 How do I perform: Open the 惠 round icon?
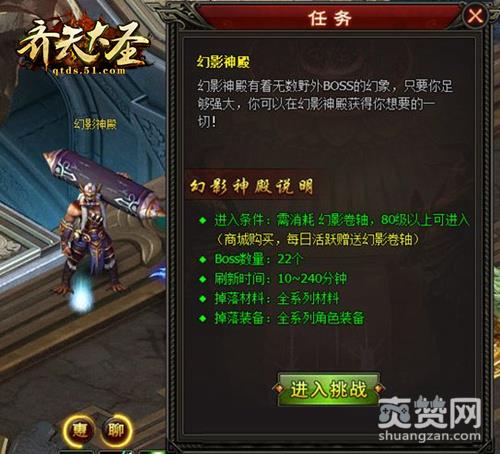[x=79, y=430]
